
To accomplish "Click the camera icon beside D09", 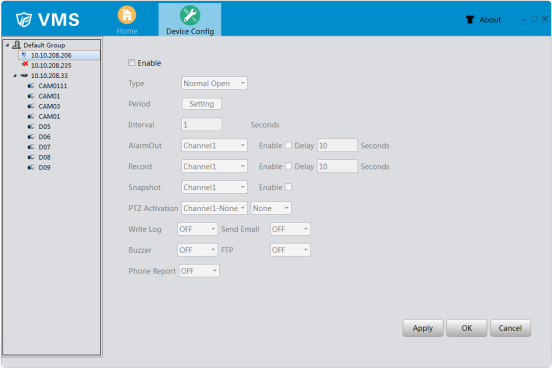I will pos(31,167).
